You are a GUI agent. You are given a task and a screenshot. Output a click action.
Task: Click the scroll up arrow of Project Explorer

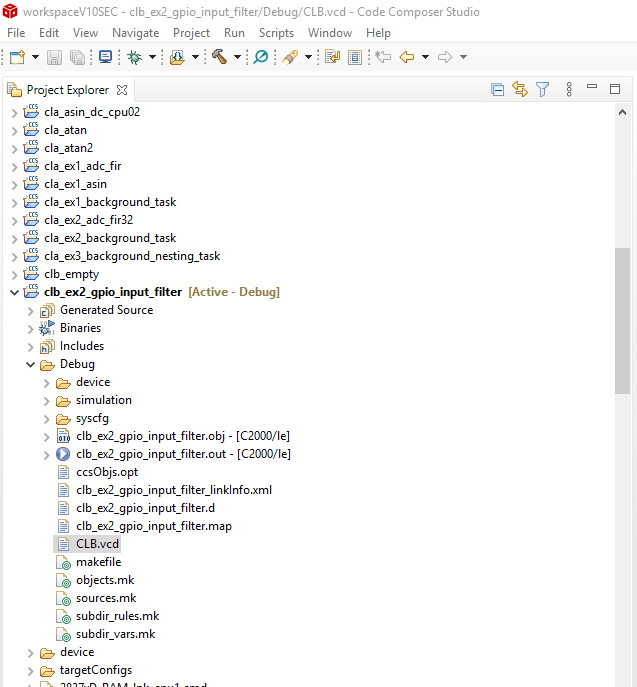tap(622, 113)
